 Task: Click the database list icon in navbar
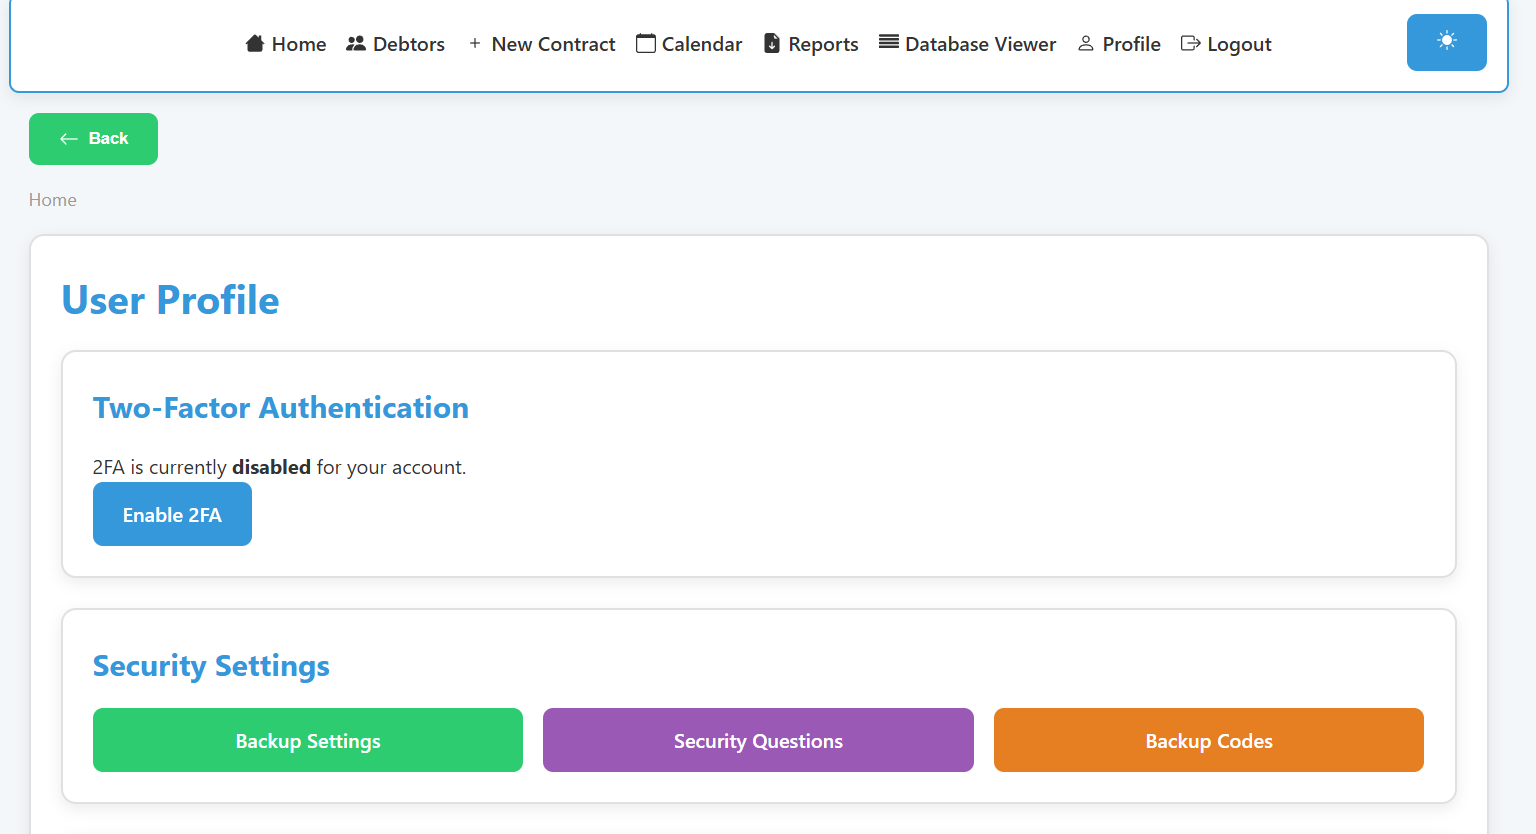pos(889,42)
